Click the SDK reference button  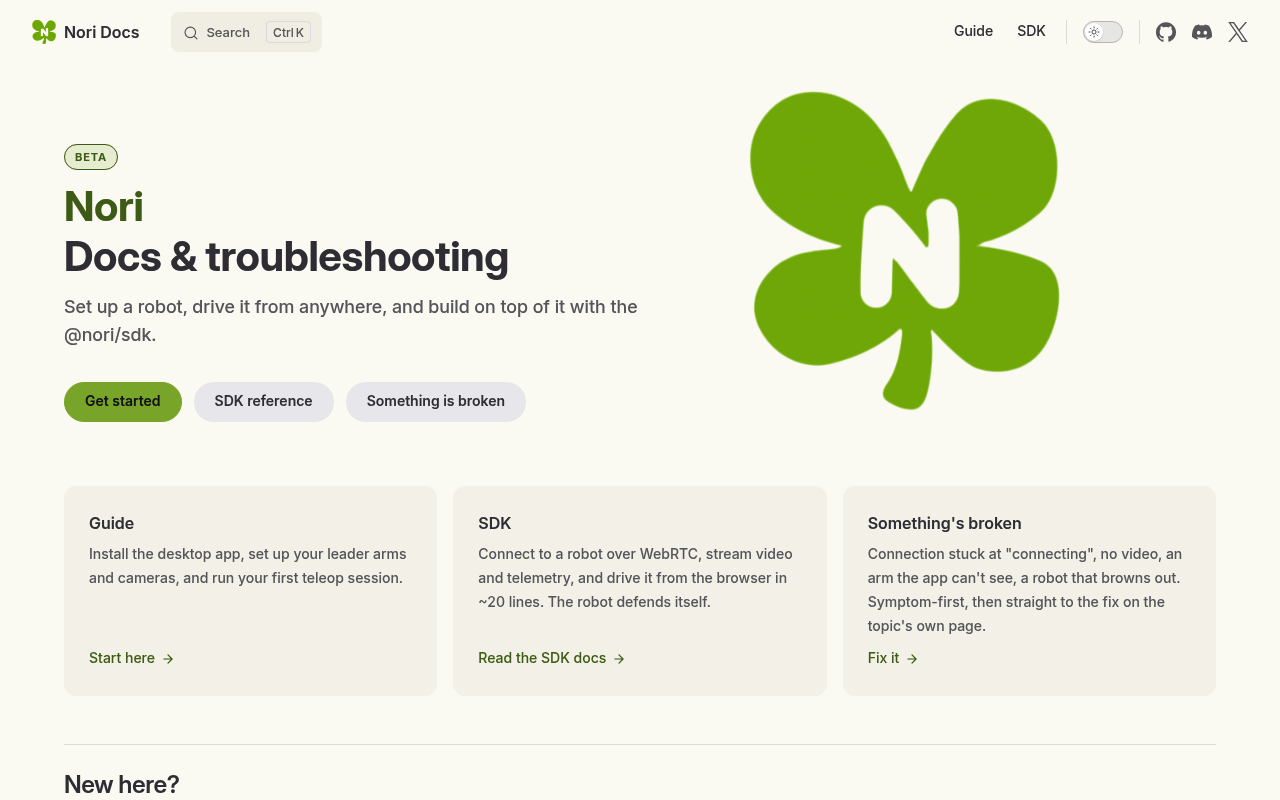click(264, 402)
